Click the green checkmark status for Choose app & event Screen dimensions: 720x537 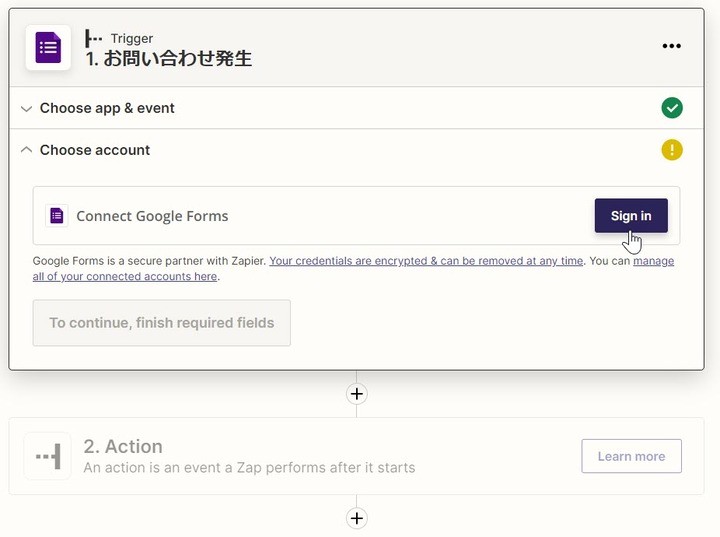pyautogui.click(x=672, y=108)
